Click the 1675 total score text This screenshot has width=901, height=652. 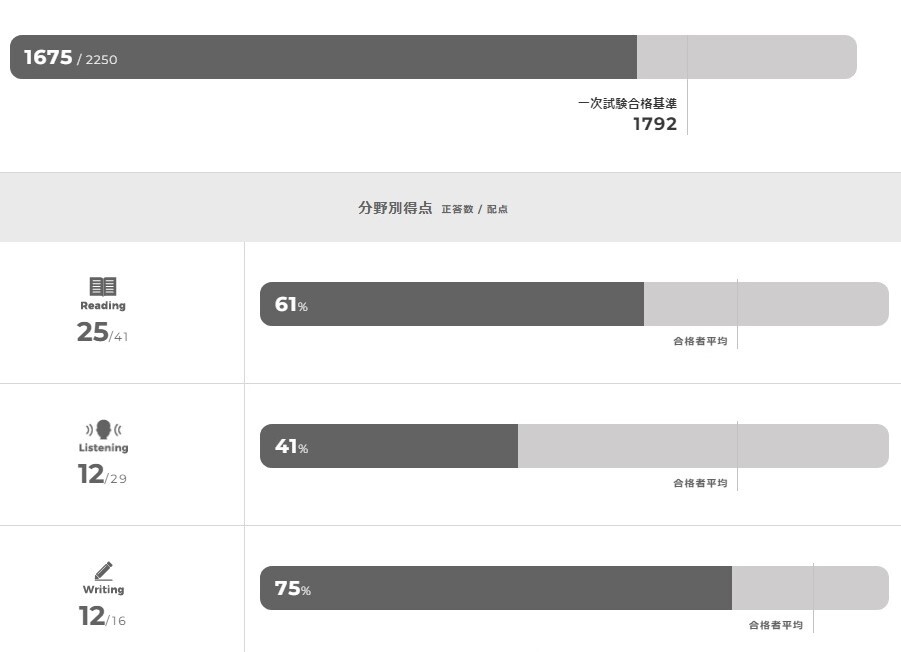click(x=48, y=58)
